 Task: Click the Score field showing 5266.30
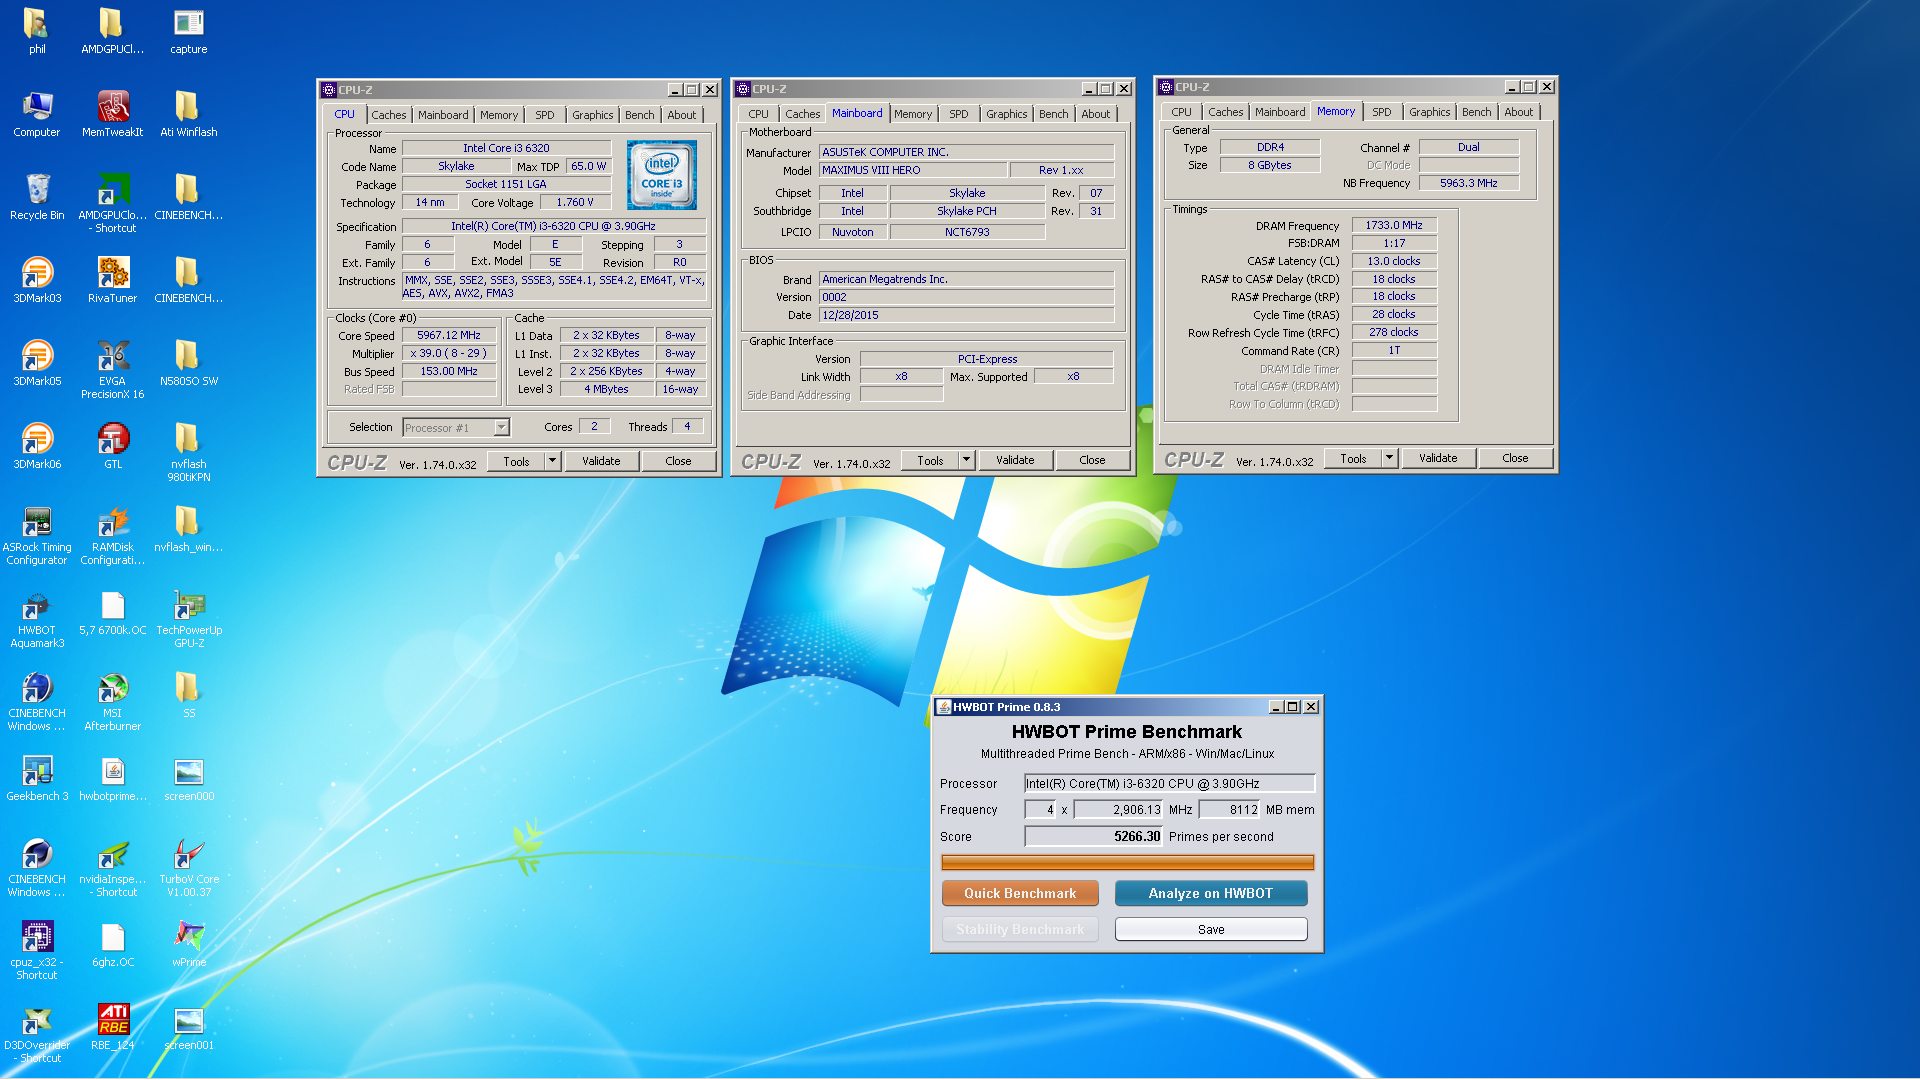(x=1094, y=836)
